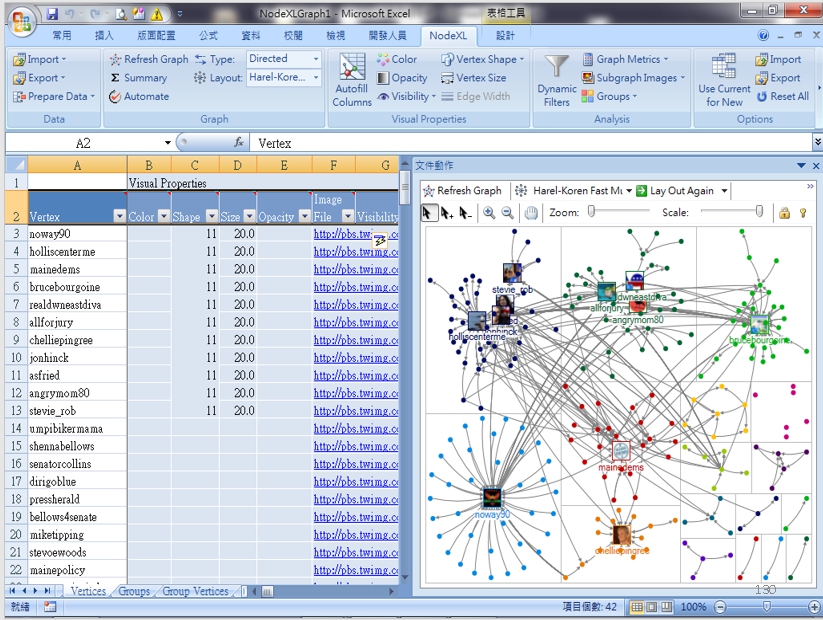Click Lay Out Again button

pyautogui.click(x=676, y=191)
